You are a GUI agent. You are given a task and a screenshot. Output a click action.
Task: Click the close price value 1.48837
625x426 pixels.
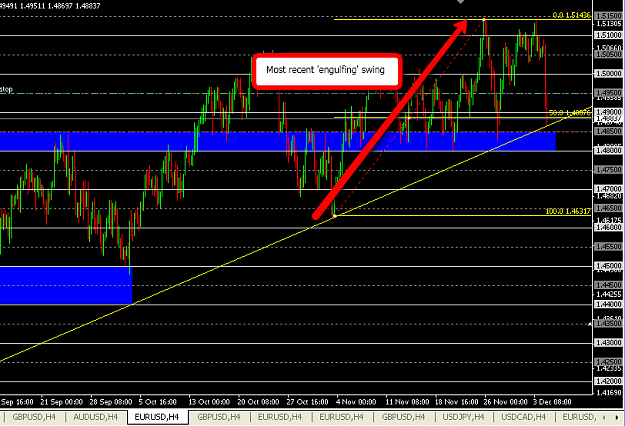[x=88, y=6]
